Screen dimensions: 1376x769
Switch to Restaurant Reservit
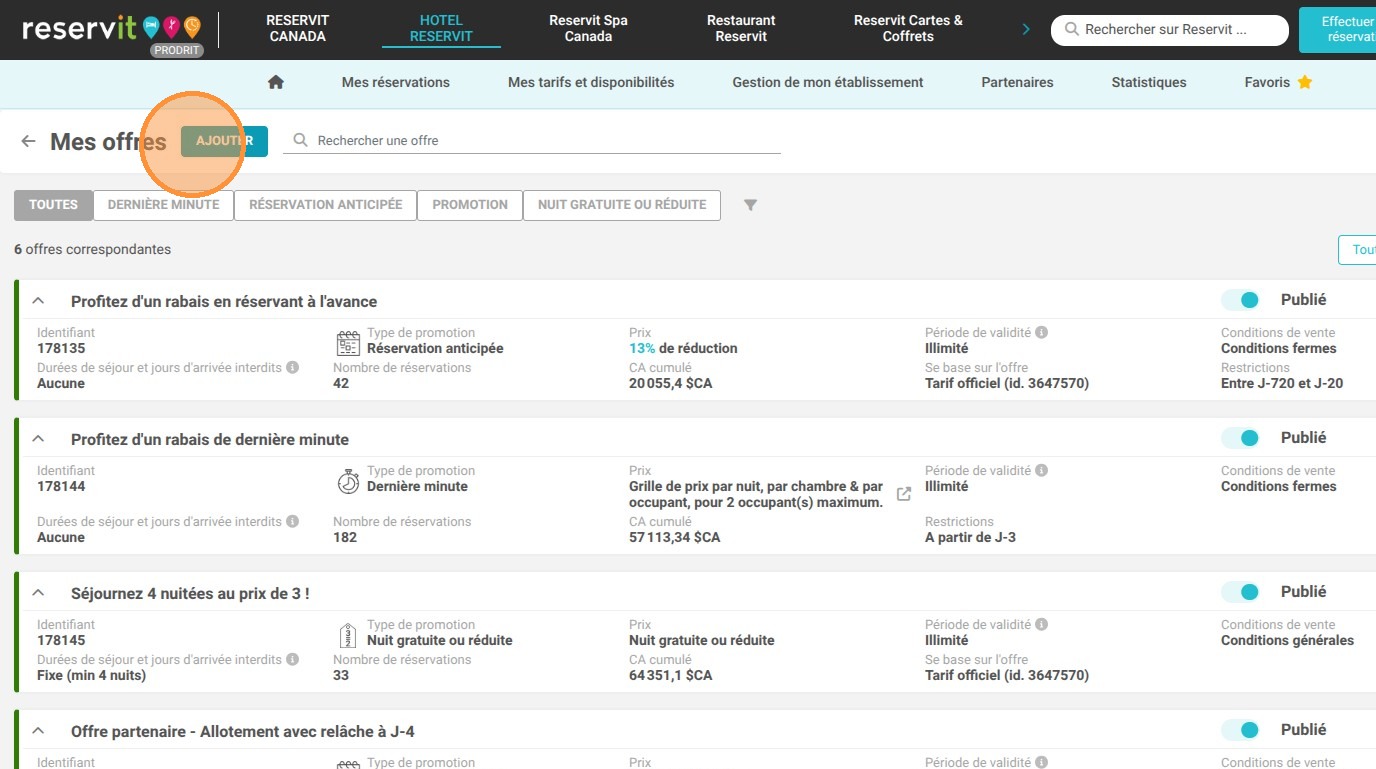tap(741, 28)
